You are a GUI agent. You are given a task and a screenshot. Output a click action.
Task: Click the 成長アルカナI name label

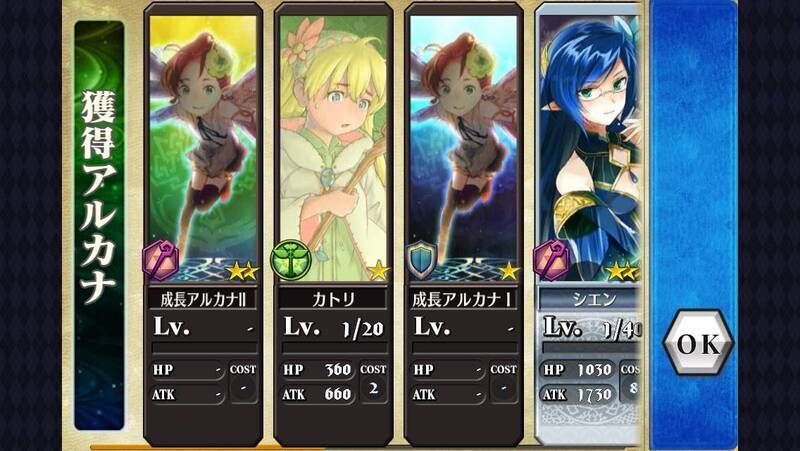[464, 299]
